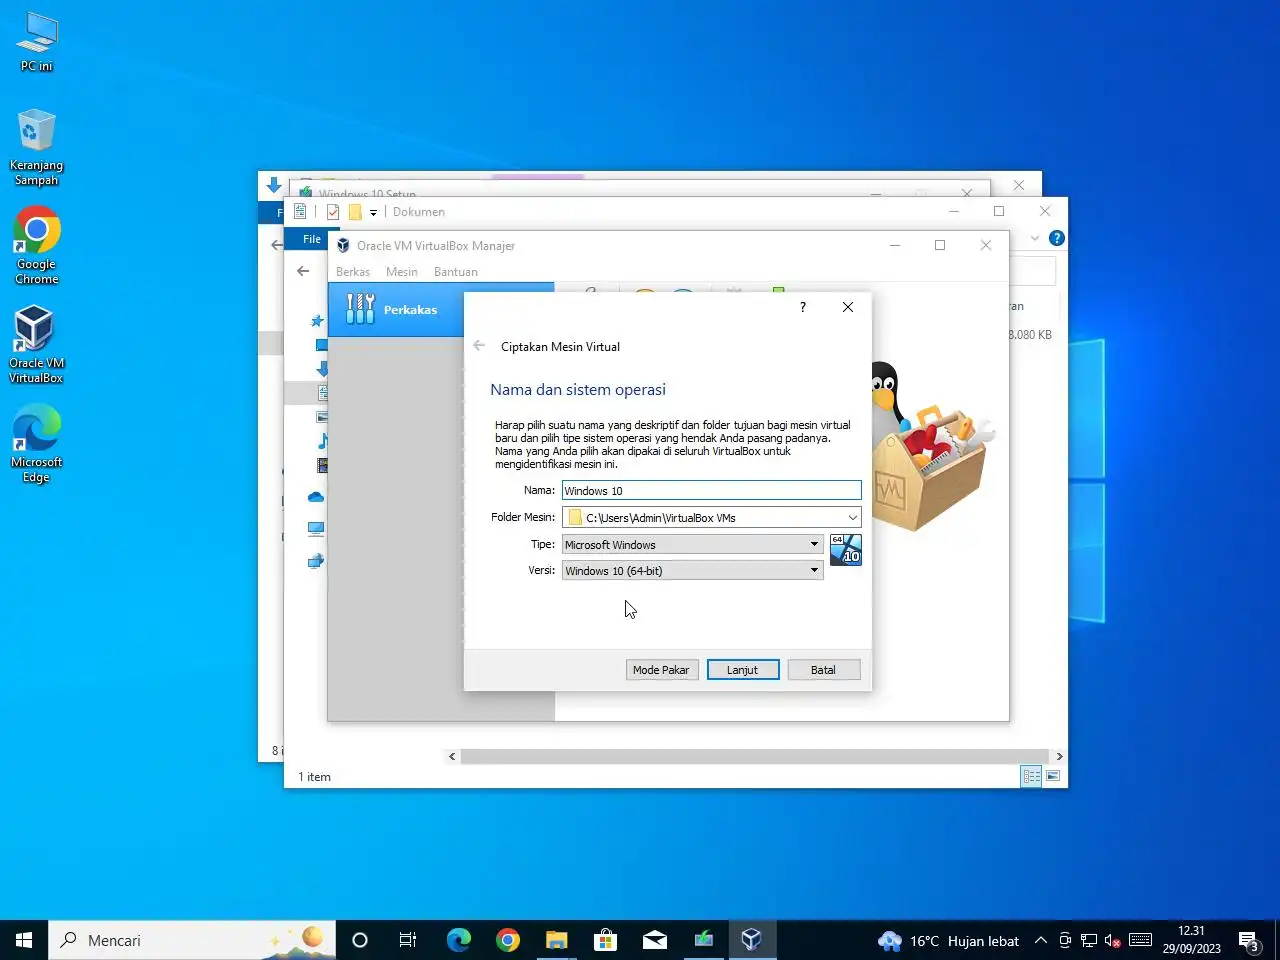Open the Tipe Microsoft Windows dropdown
This screenshot has width=1280, height=960.
692,544
